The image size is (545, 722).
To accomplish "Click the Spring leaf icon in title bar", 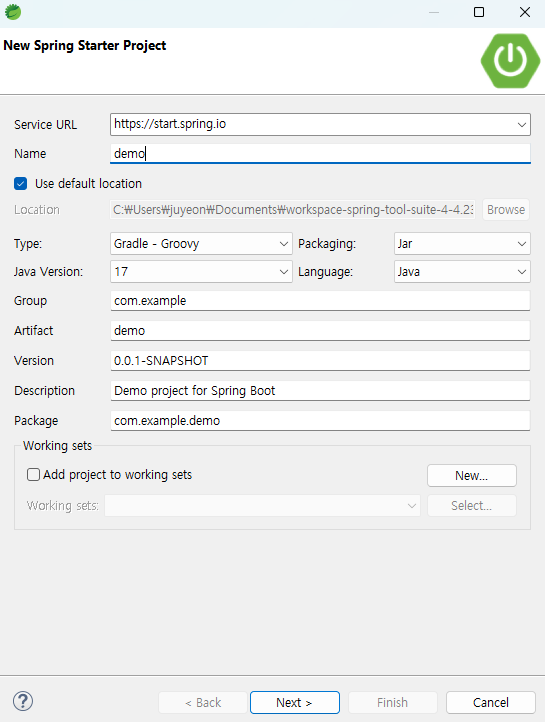I will click(x=13, y=12).
